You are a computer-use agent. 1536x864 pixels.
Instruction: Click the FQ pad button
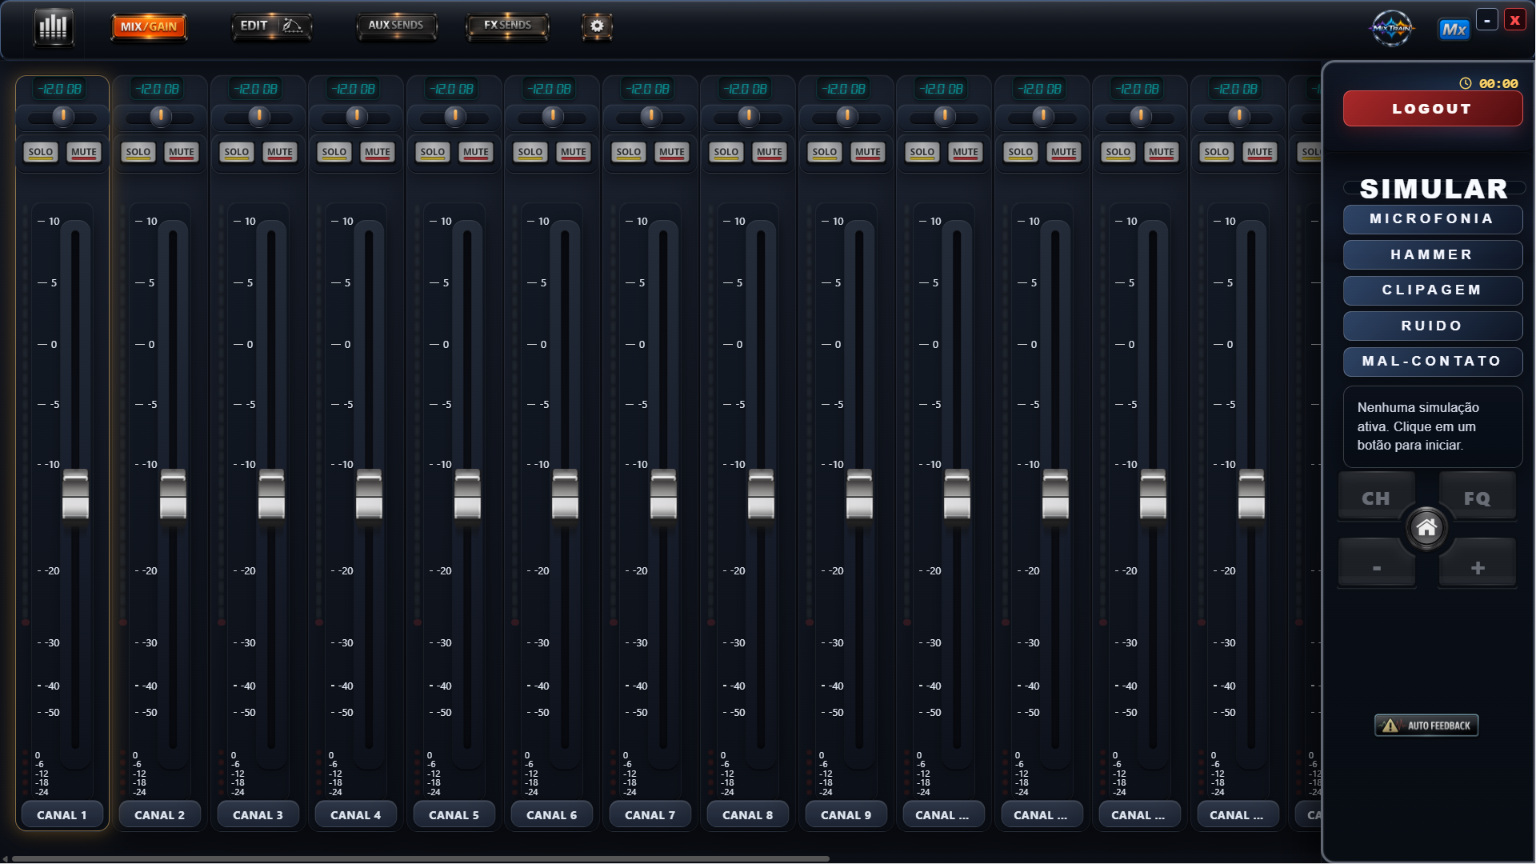click(x=1477, y=497)
